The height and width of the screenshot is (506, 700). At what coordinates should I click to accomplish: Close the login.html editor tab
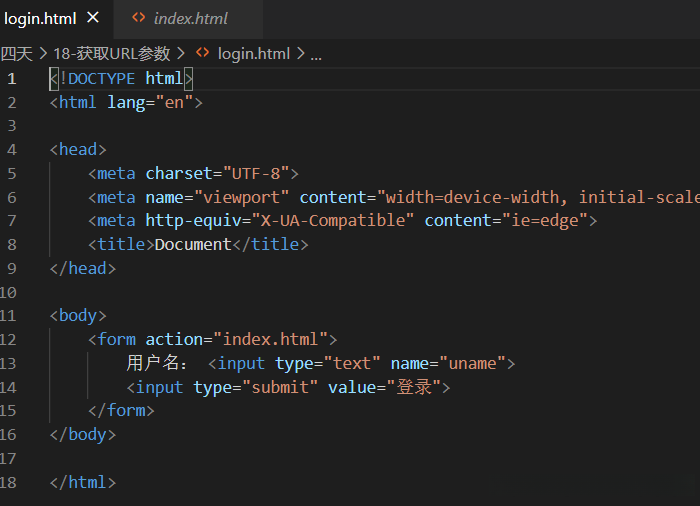tap(93, 18)
